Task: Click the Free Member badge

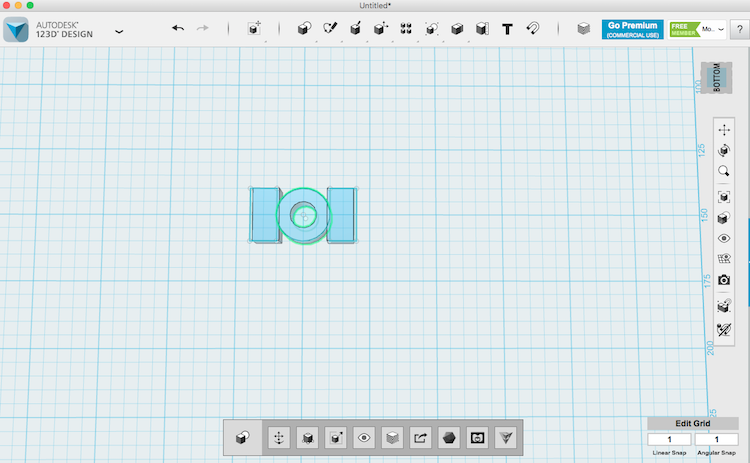Action: coord(684,29)
